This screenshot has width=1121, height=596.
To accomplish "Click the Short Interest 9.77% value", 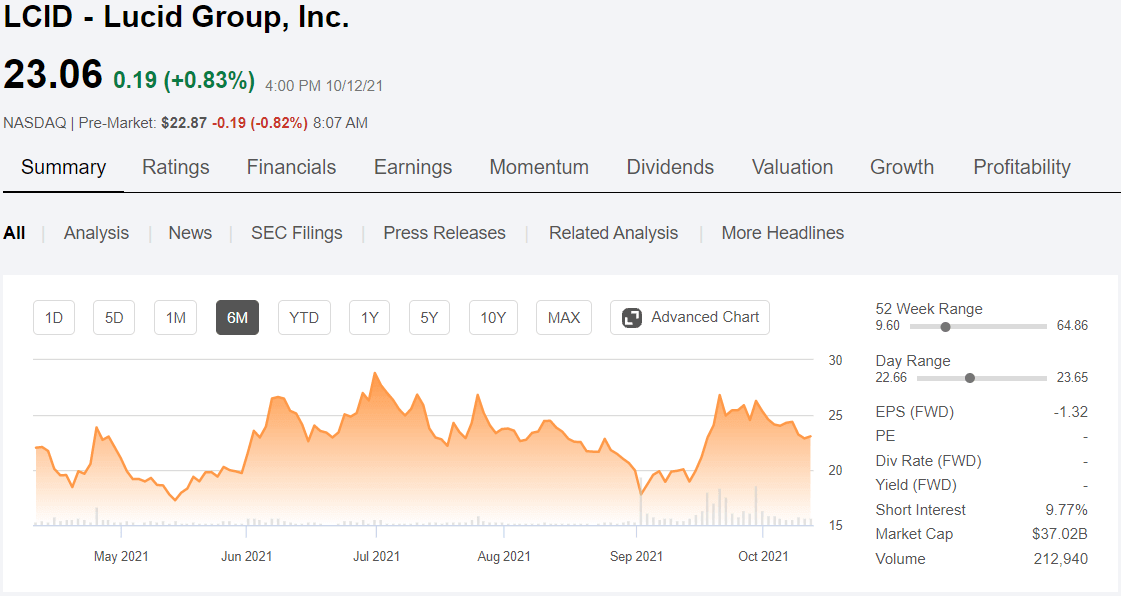I will [x=1066, y=510].
